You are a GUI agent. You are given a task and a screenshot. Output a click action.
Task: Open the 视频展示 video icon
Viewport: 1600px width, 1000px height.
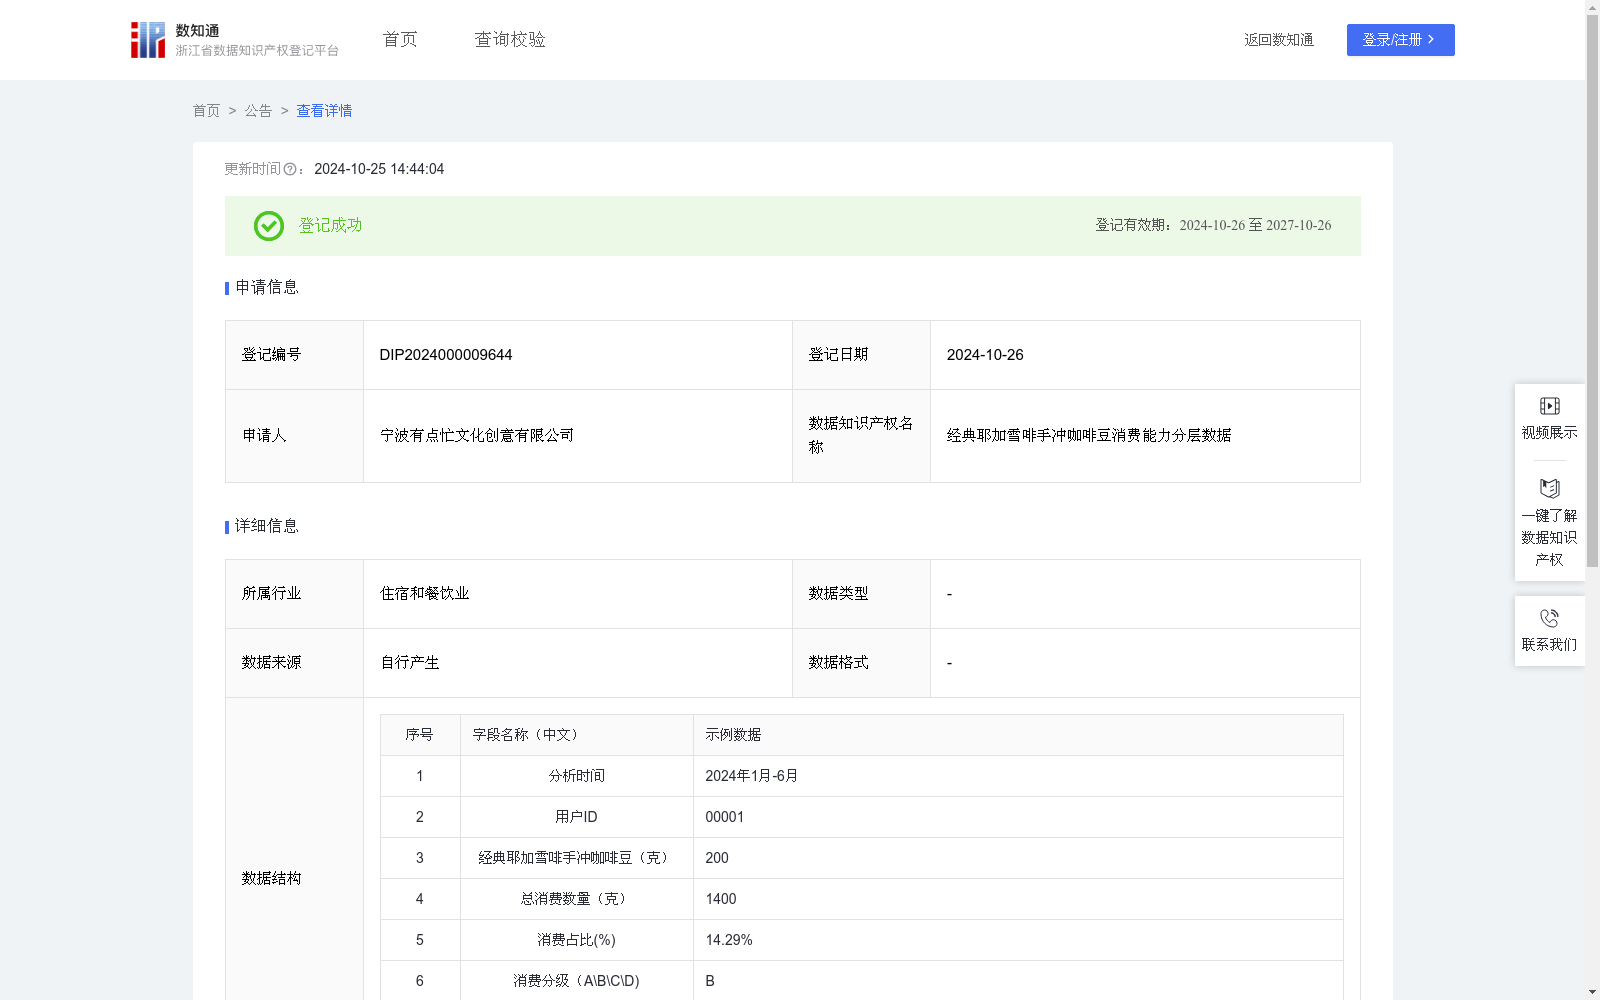[x=1550, y=406]
